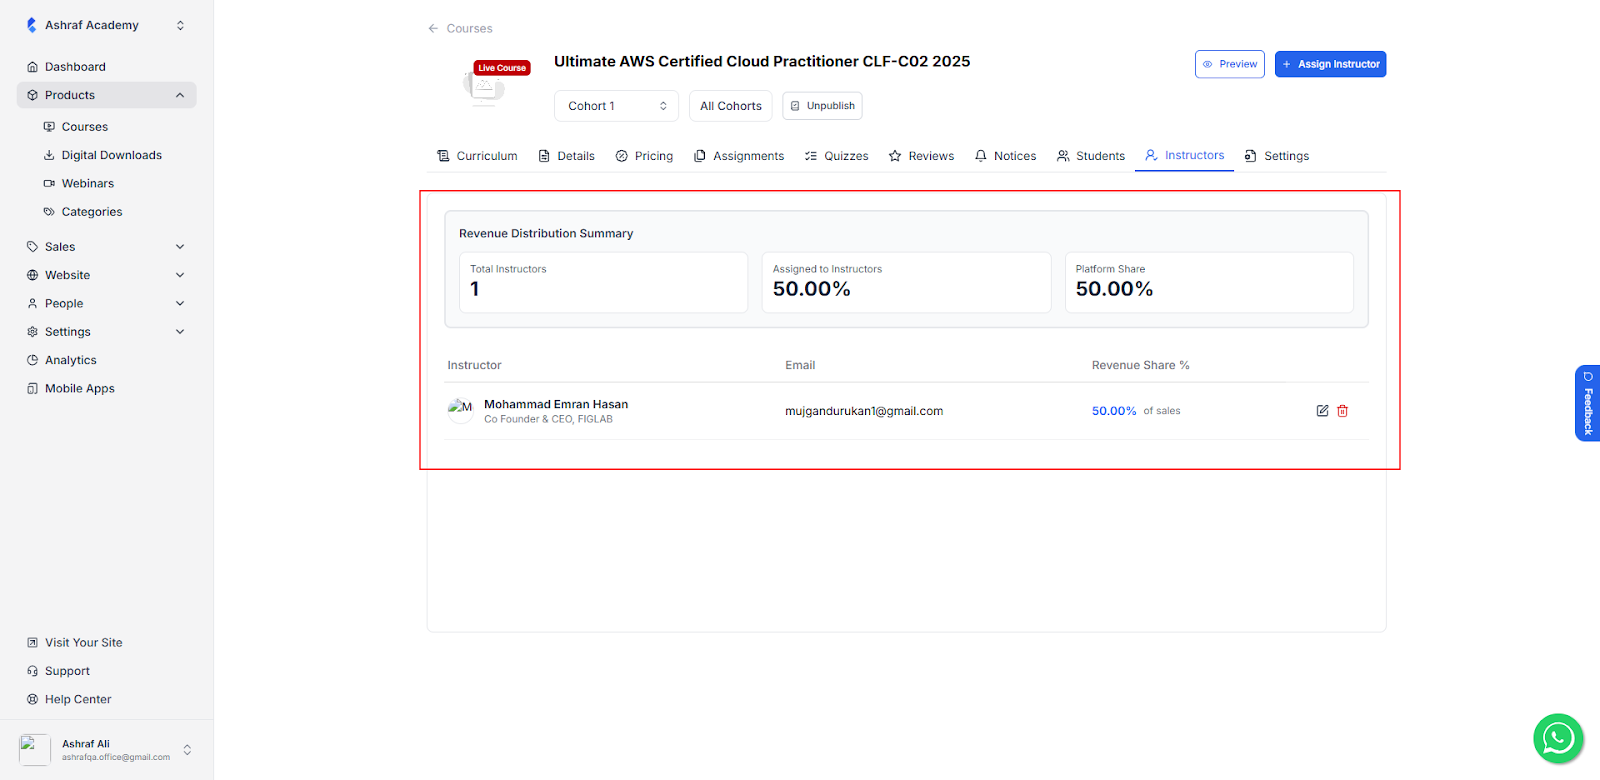The width and height of the screenshot is (1600, 780).
Task: Click the Assign Instructor button
Action: (x=1330, y=64)
